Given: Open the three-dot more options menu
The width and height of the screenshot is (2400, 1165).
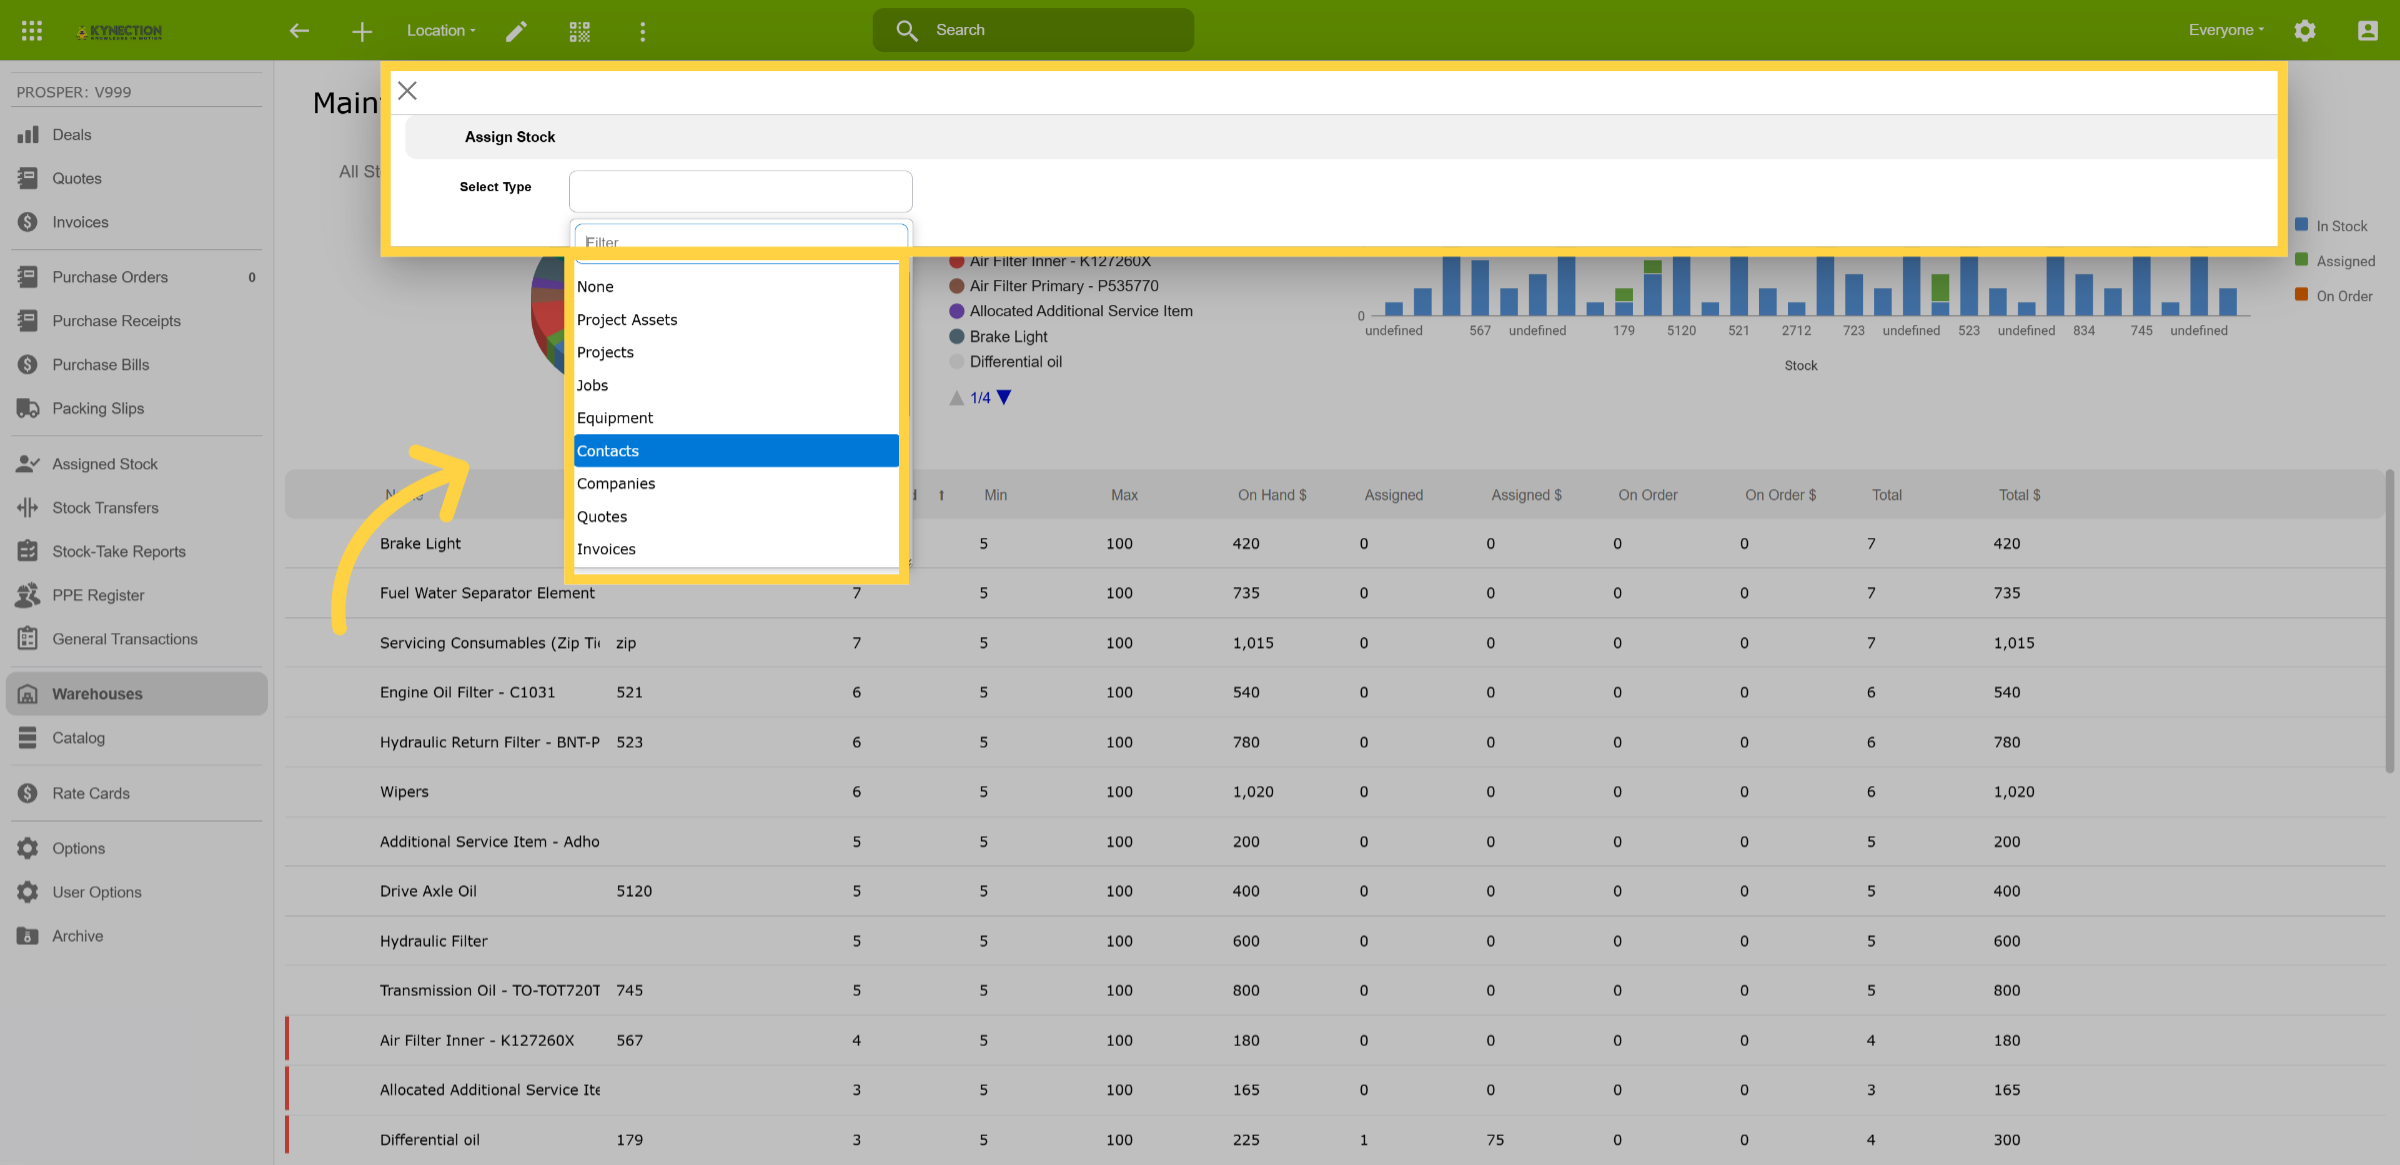Looking at the screenshot, I should [x=642, y=31].
